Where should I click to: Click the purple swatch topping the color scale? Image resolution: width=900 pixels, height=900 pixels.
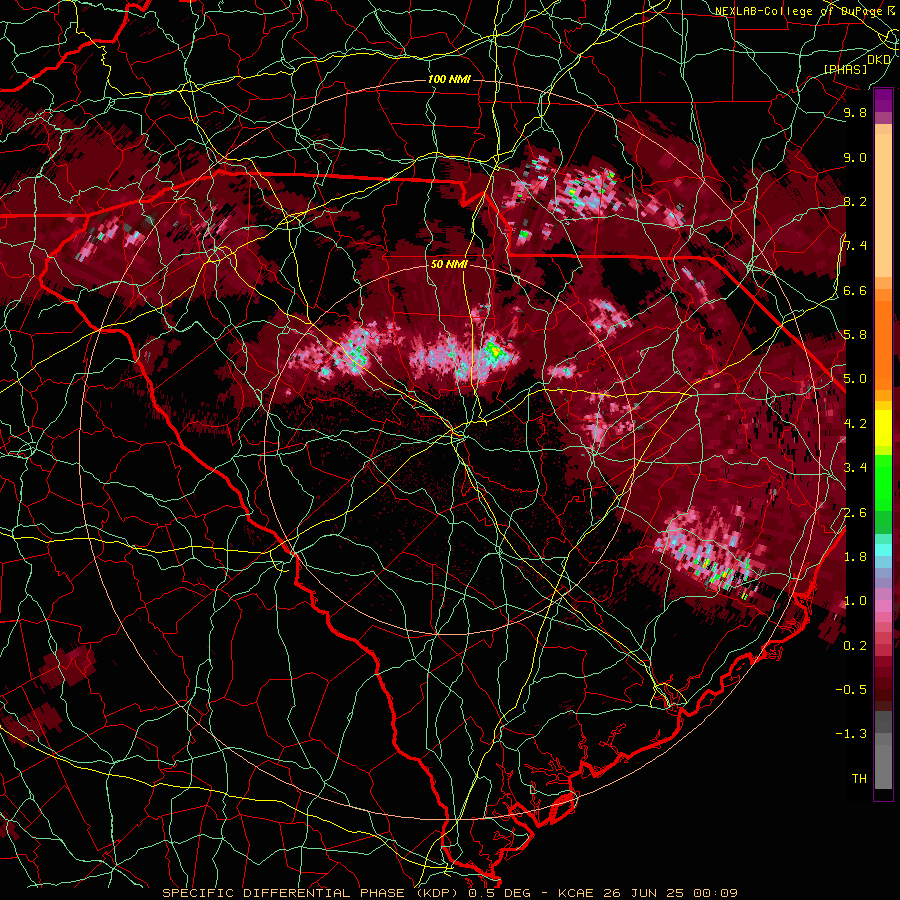pos(883,100)
